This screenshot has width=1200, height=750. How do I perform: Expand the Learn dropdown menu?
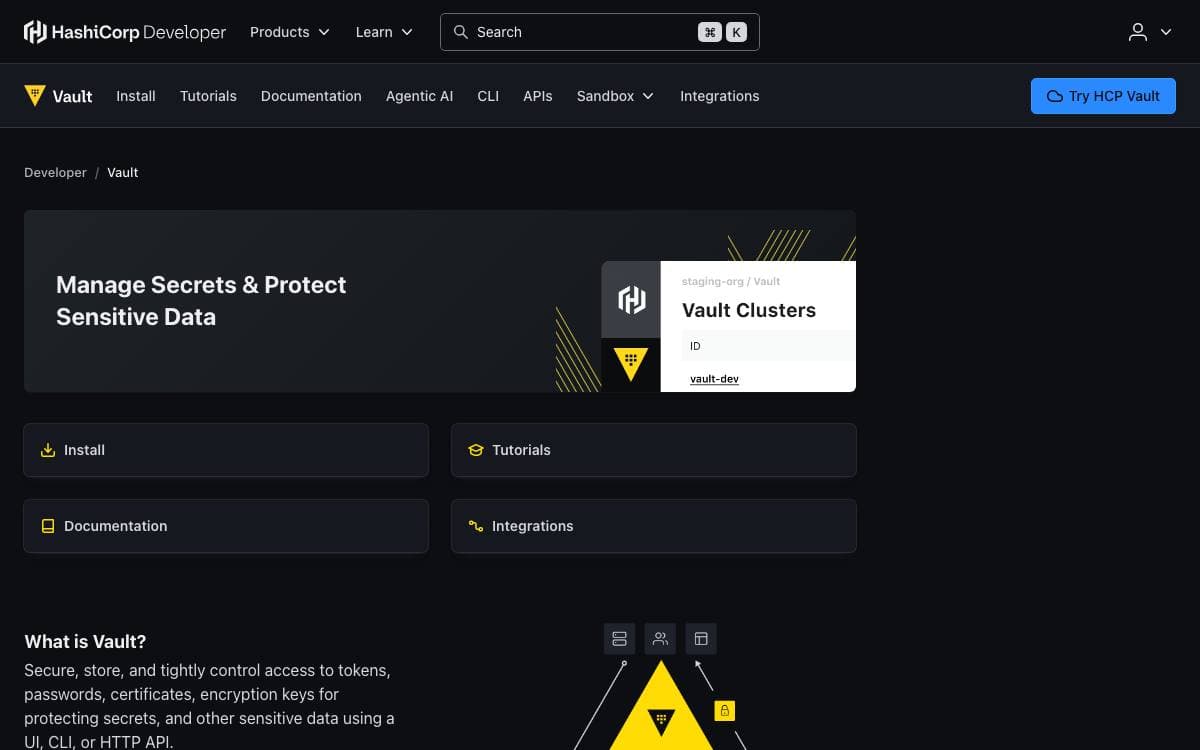(x=384, y=32)
